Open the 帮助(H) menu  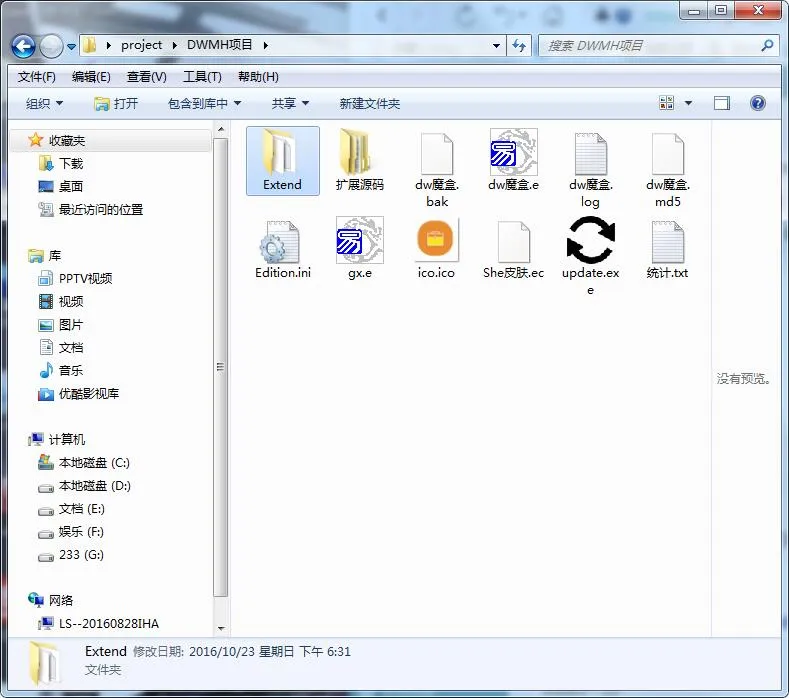tap(258, 76)
